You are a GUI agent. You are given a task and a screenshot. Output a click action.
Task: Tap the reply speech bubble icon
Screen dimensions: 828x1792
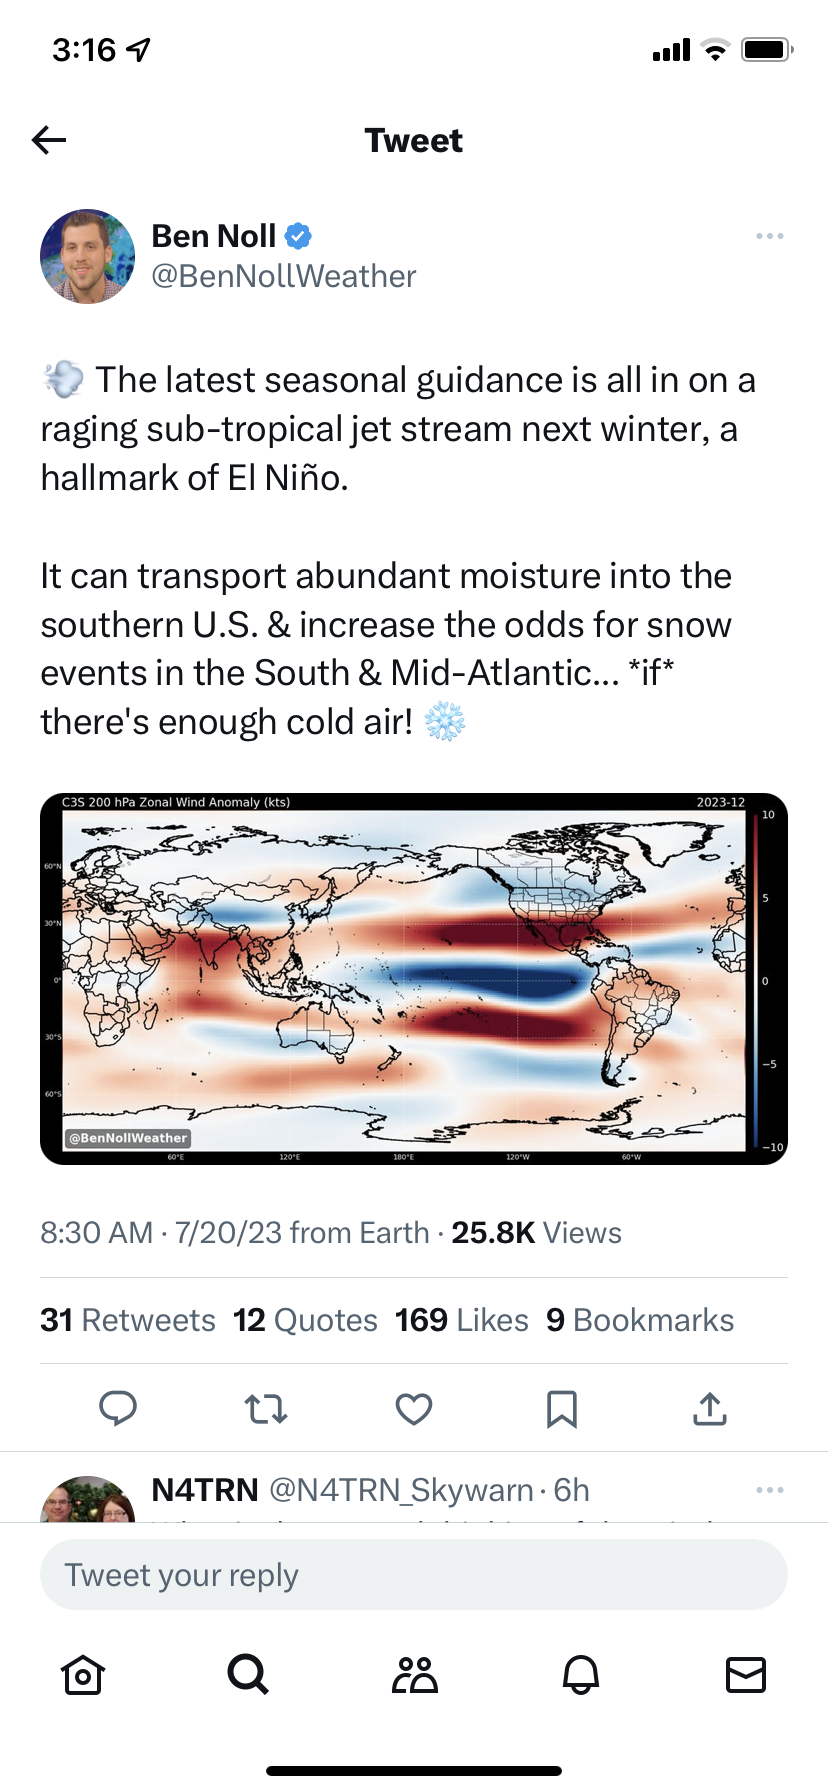(x=118, y=1408)
